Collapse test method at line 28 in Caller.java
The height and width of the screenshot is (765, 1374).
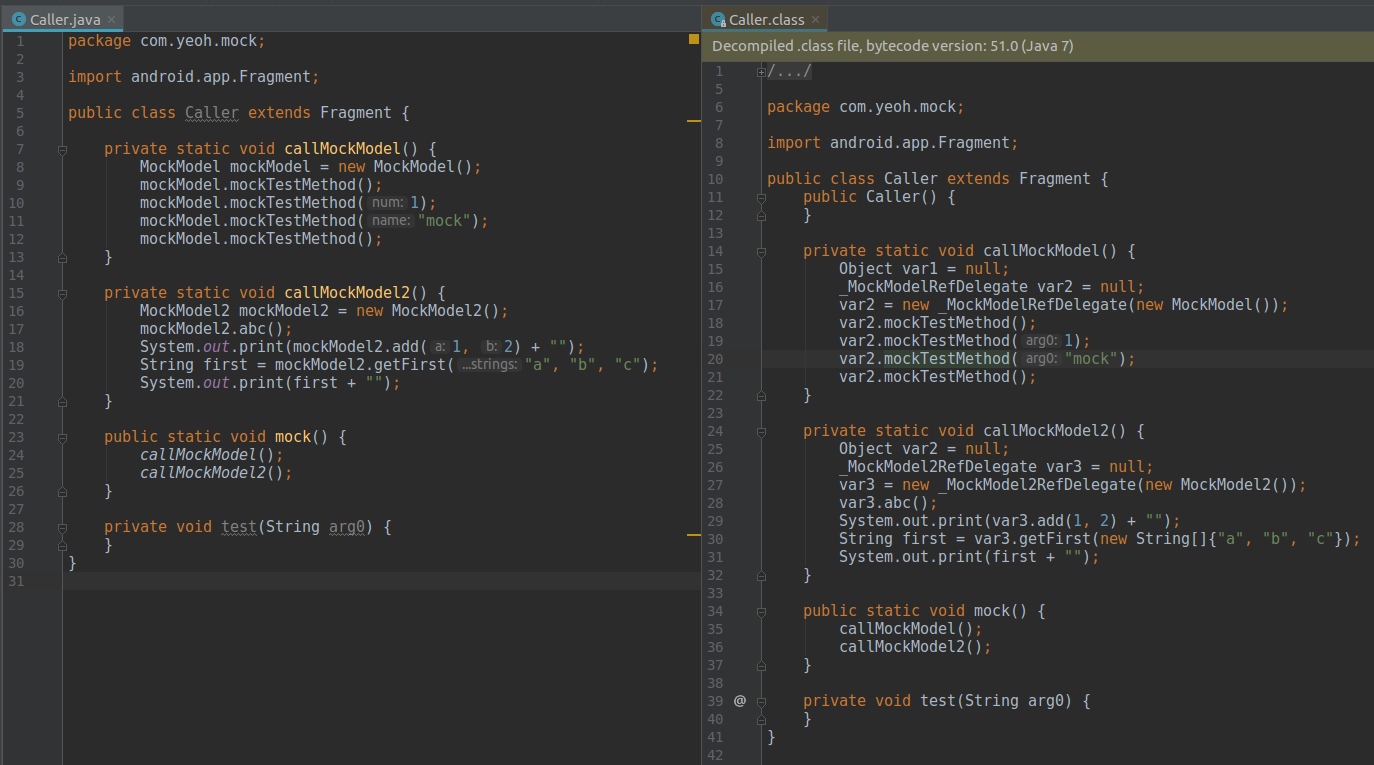click(62, 527)
